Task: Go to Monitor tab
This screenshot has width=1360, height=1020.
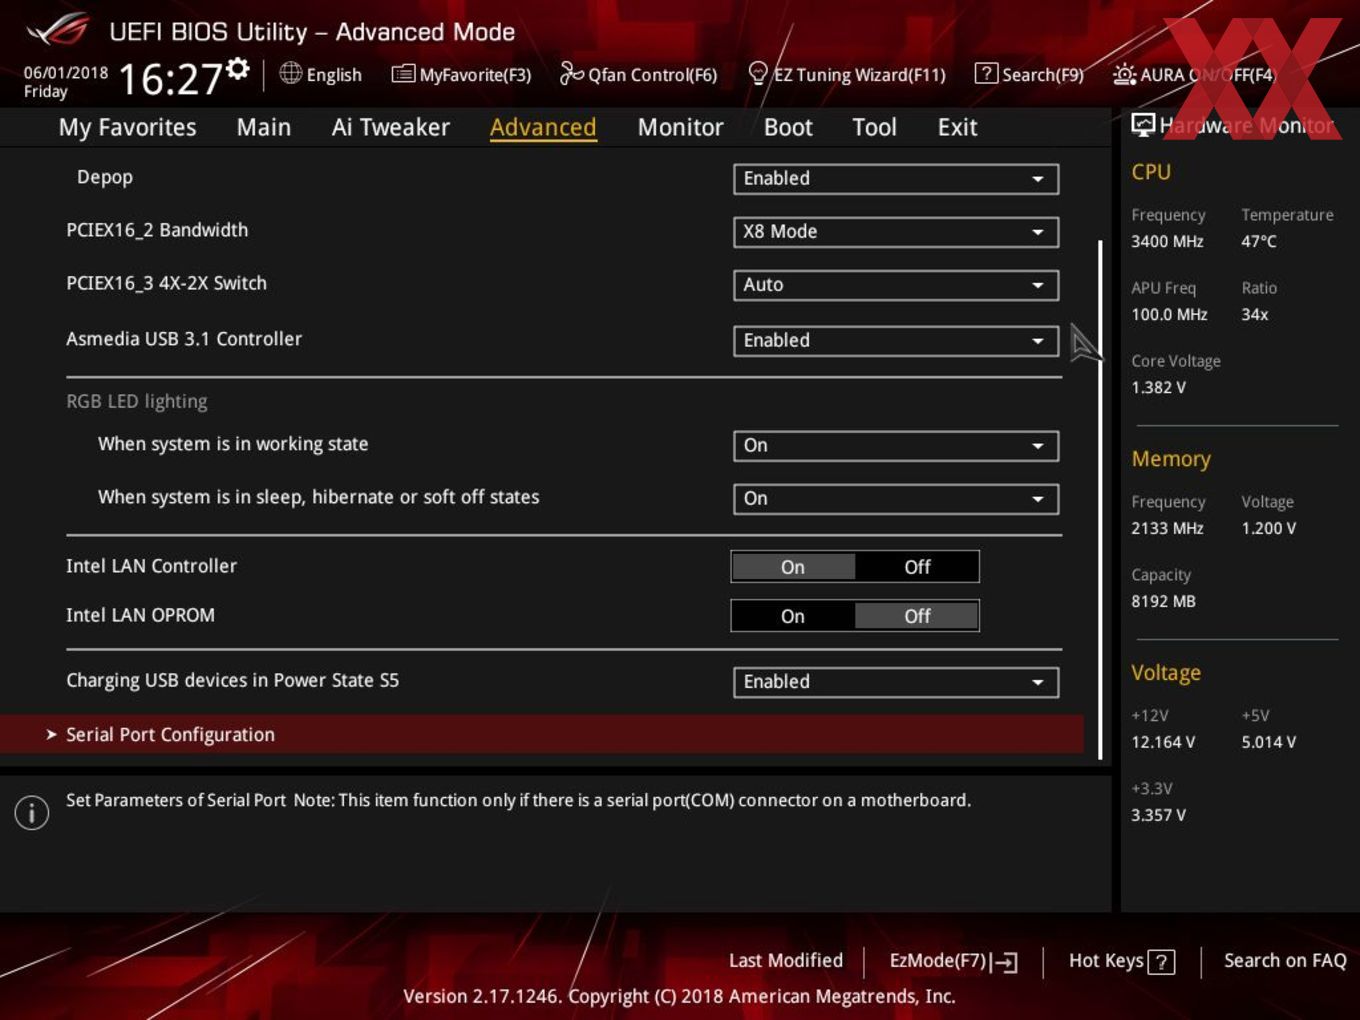Action: (x=680, y=127)
